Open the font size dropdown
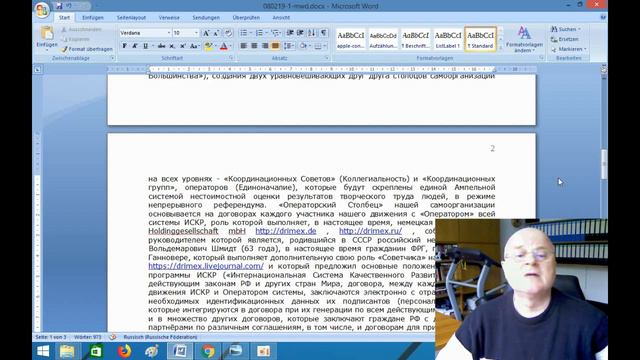 tap(196, 33)
